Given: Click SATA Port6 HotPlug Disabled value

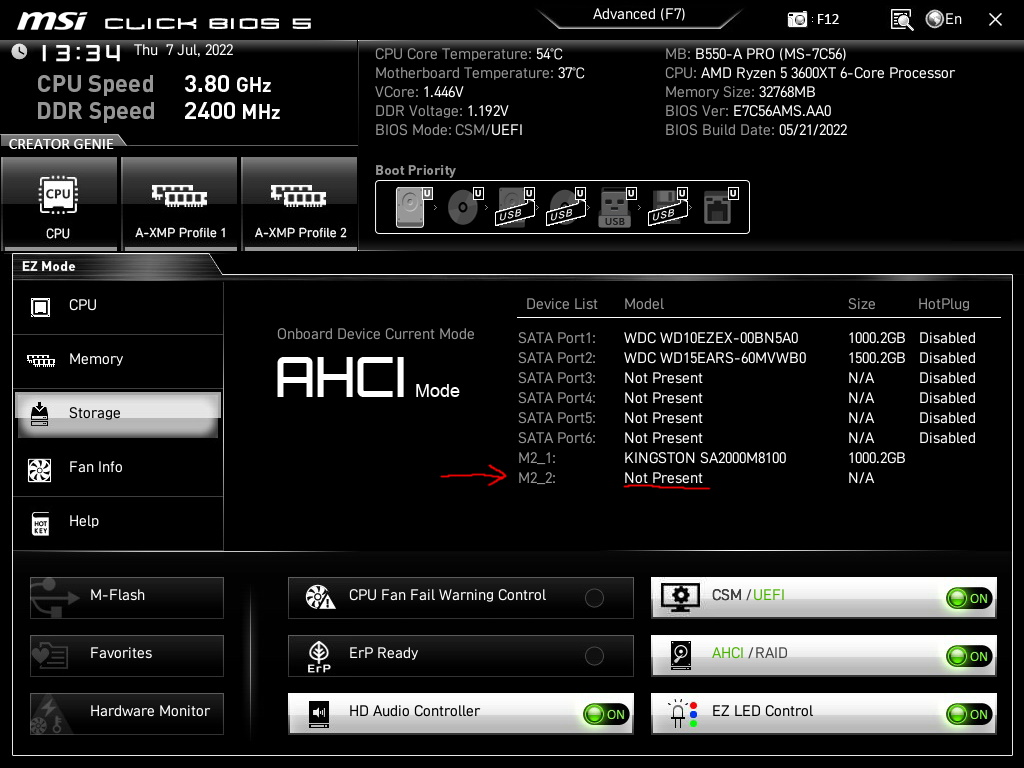Looking at the screenshot, I should [x=947, y=438].
